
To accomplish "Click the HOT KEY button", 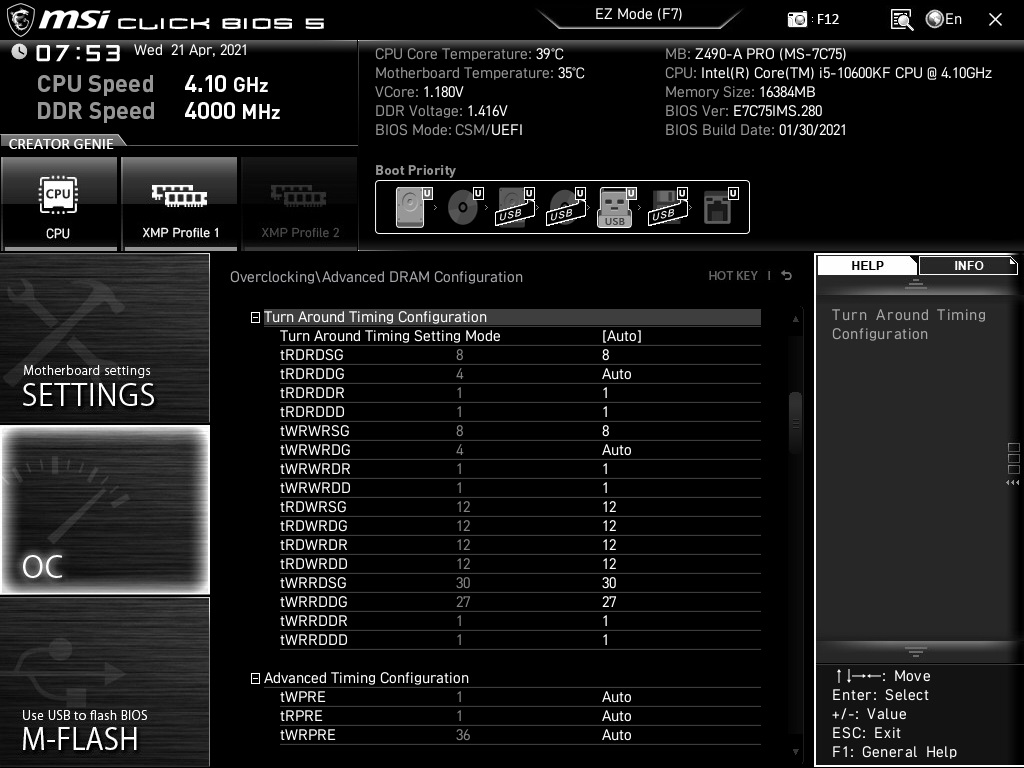I will [733, 276].
